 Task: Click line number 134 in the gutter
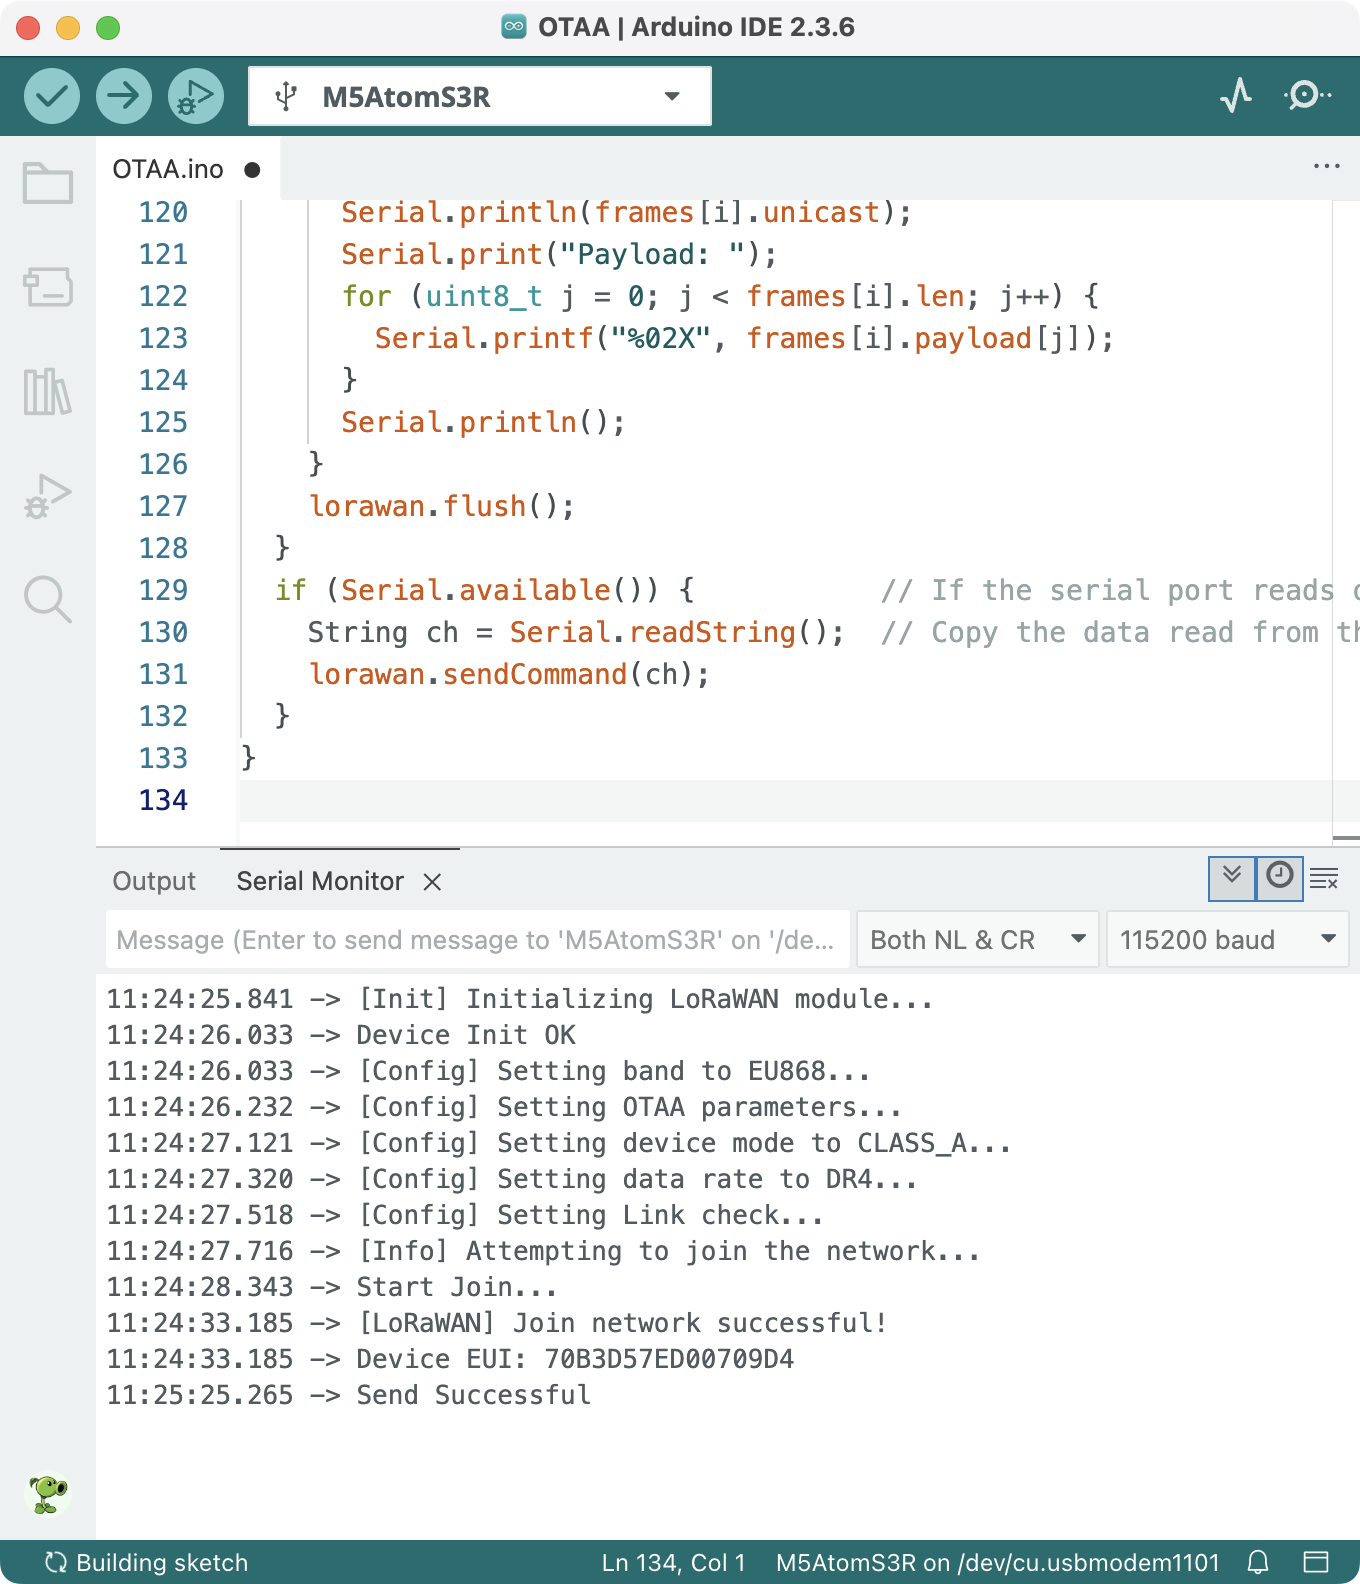point(163,800)
